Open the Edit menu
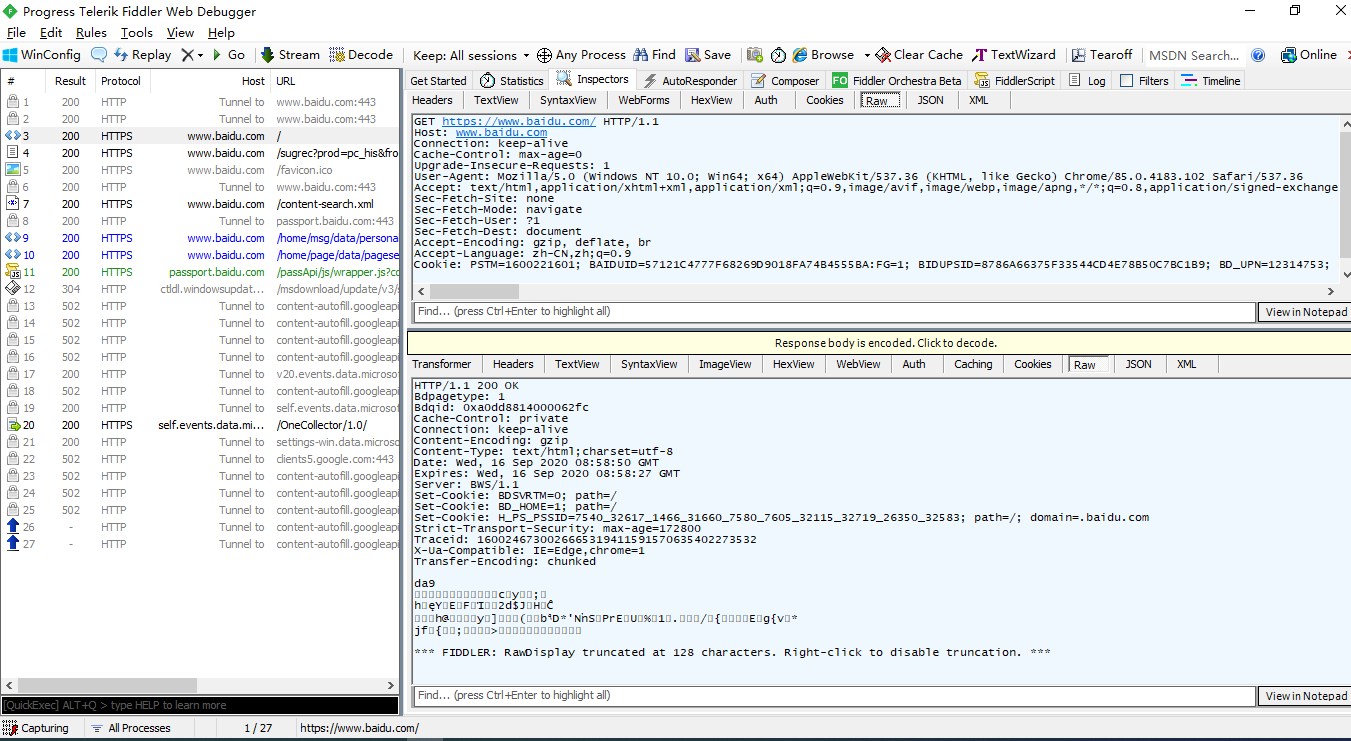The image size is (1351, 741). pyautogui.click(x=51, y=33)
